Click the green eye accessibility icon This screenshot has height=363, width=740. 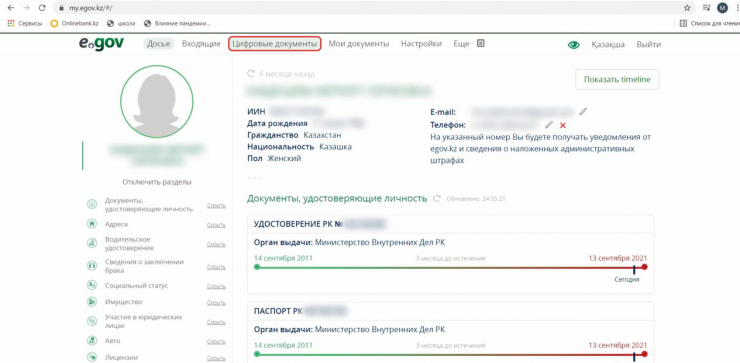pos(573,45)
